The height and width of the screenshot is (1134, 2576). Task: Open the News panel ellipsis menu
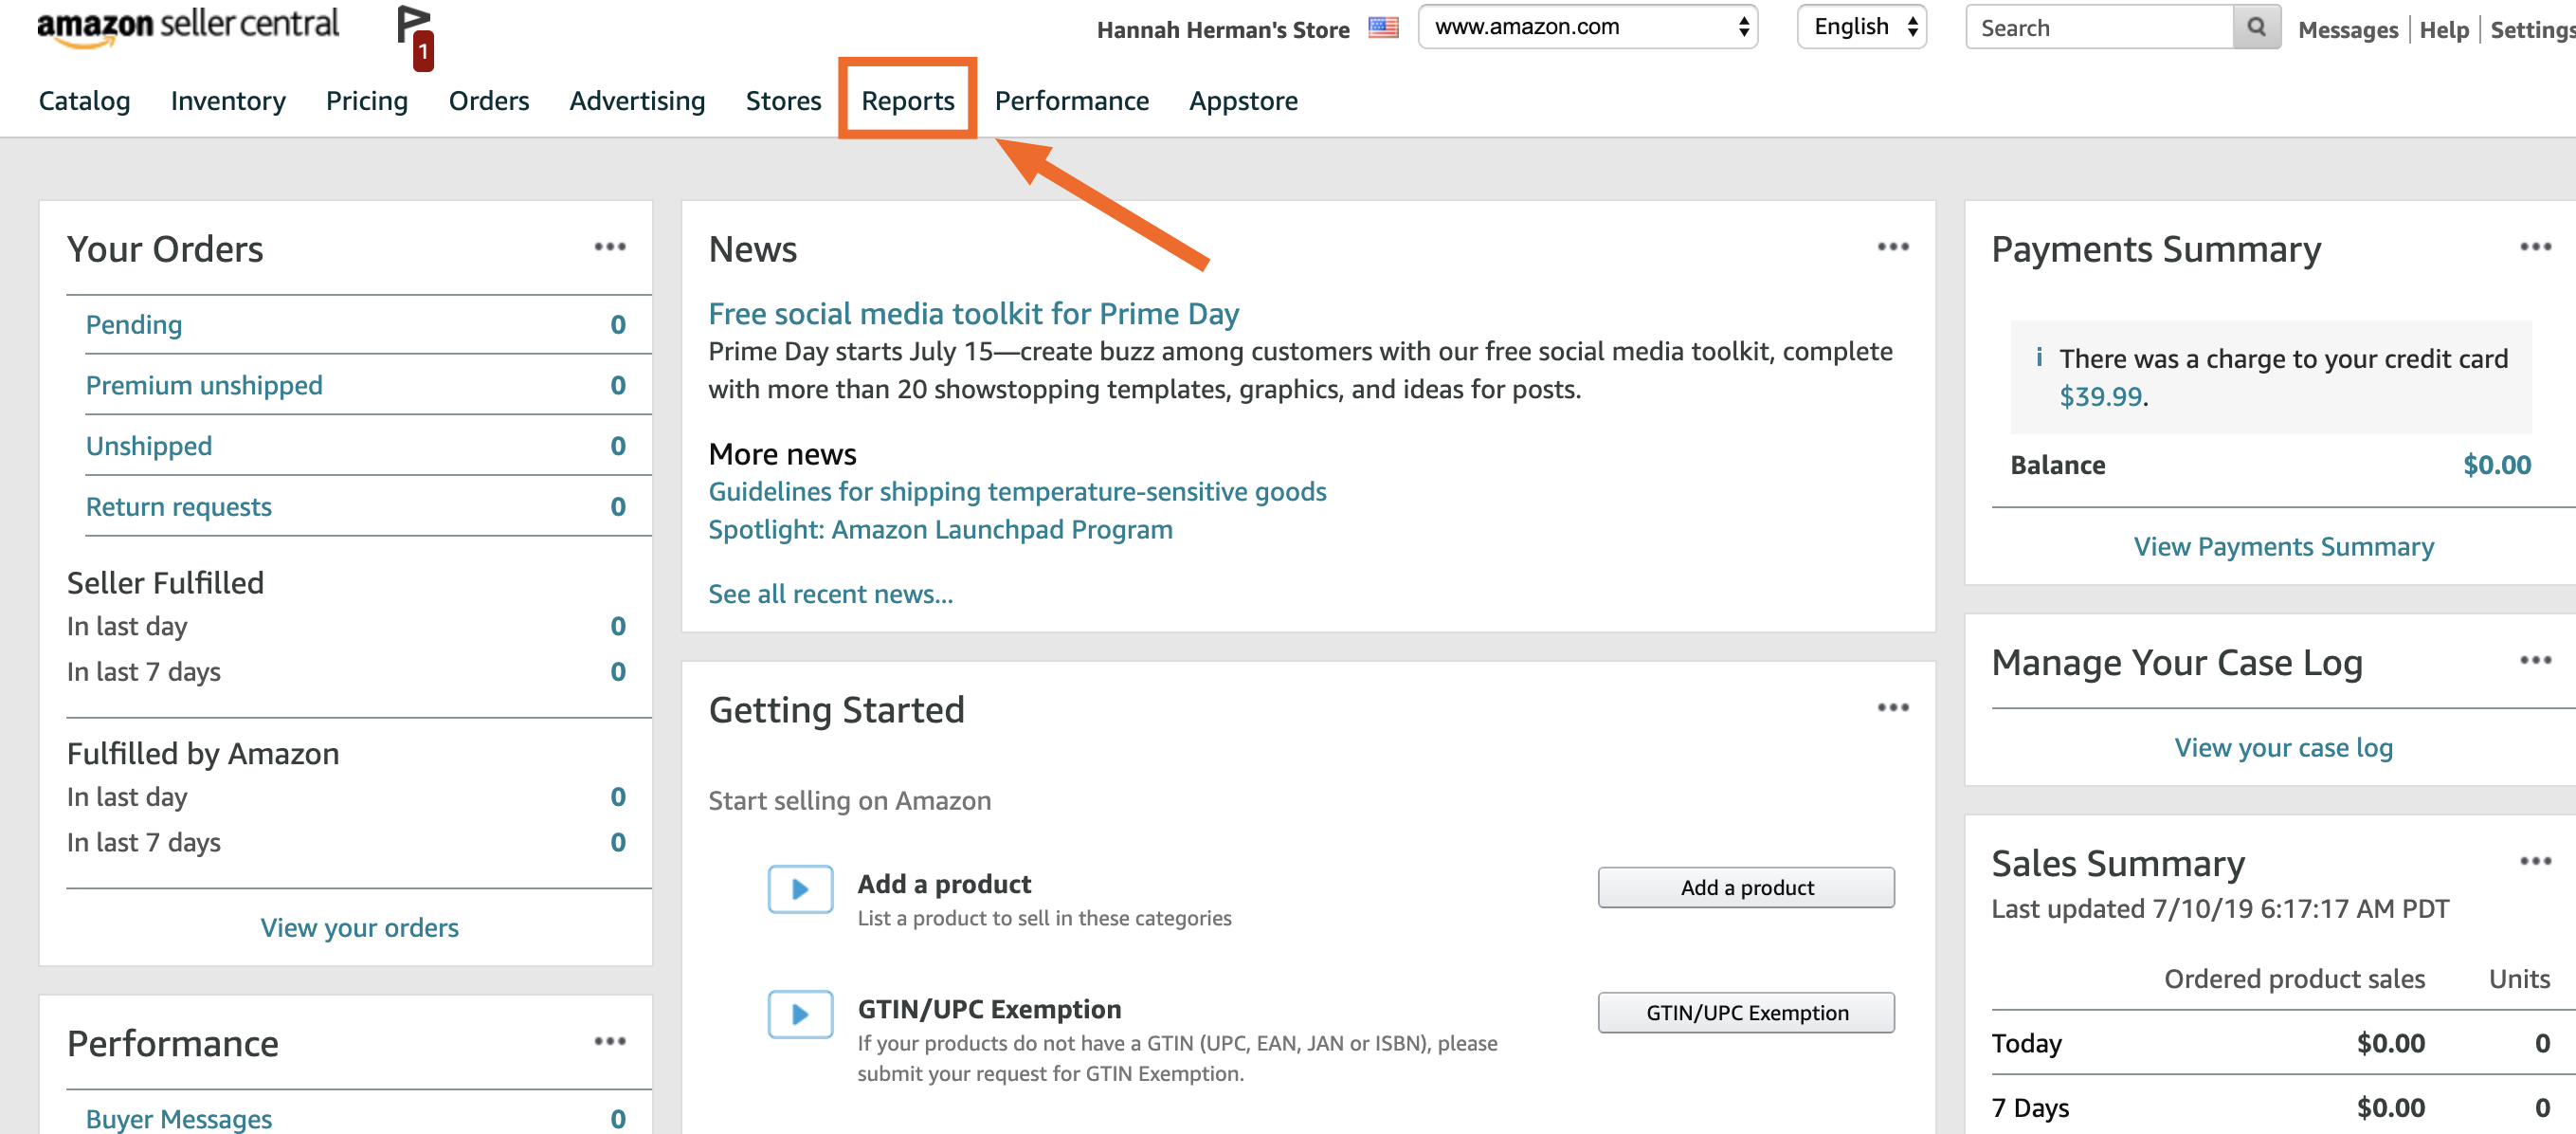(1895, 247)
